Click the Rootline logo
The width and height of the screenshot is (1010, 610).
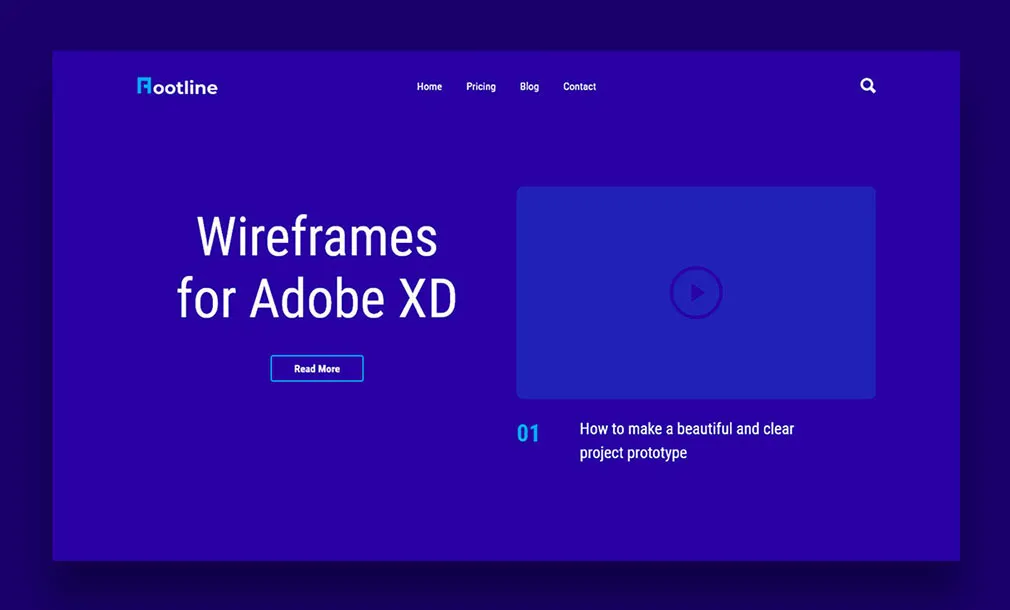[x=177, y=86]
